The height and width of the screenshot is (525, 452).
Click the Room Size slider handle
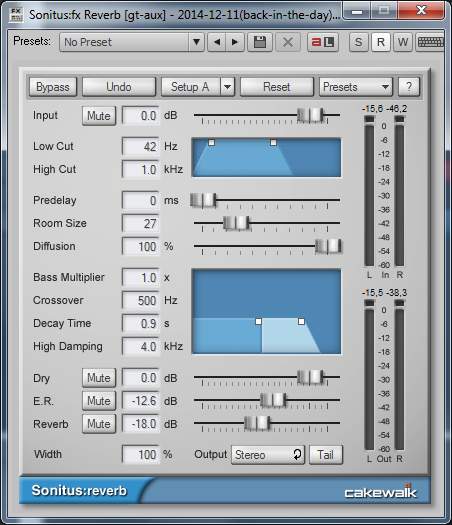(x=237, y=223)
